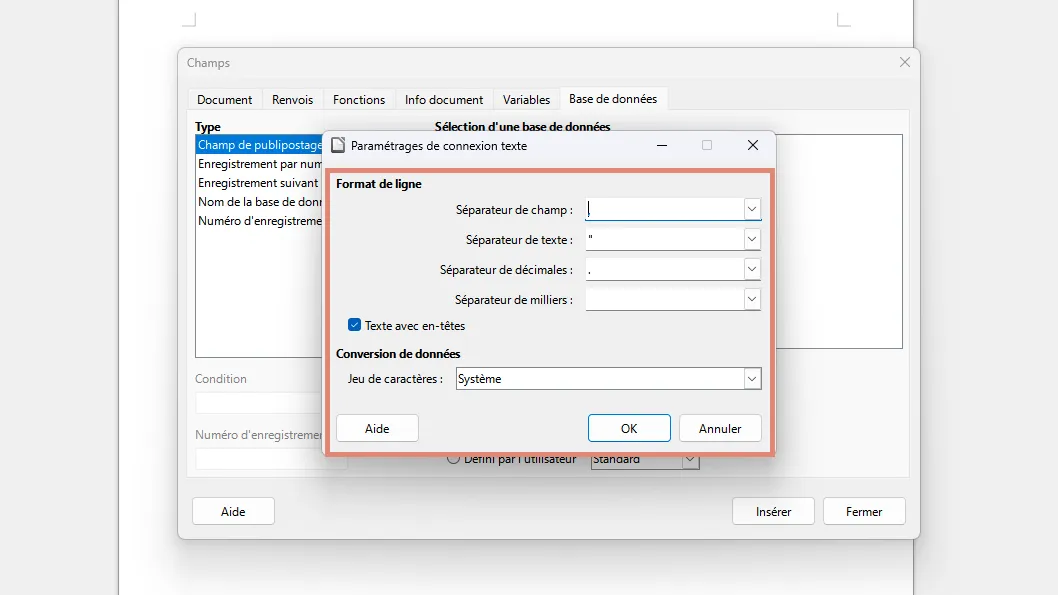Select Enregistrement suivant type row
Viewport: 1058px width, 595px height.
(x=260, y=183)
